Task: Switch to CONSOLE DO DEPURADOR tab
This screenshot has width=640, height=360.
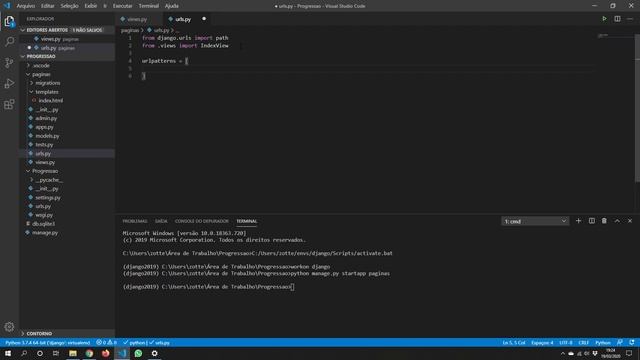Action: [x=202, y=221]
